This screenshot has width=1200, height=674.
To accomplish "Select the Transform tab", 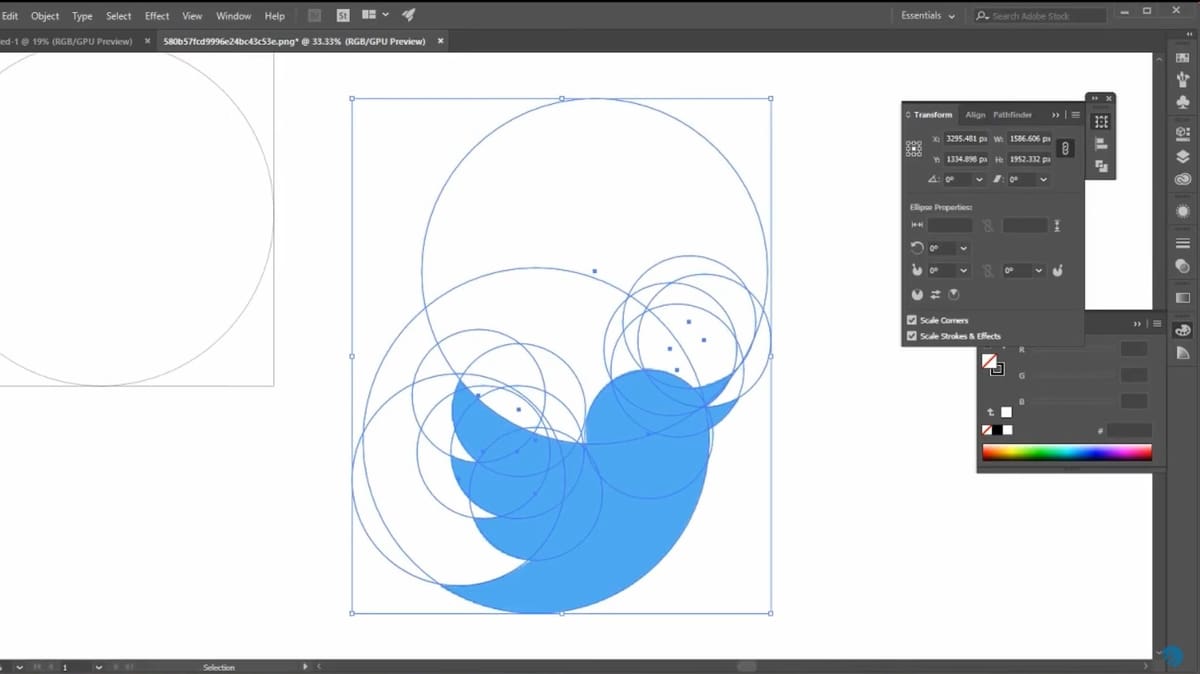I will point(932,115).
